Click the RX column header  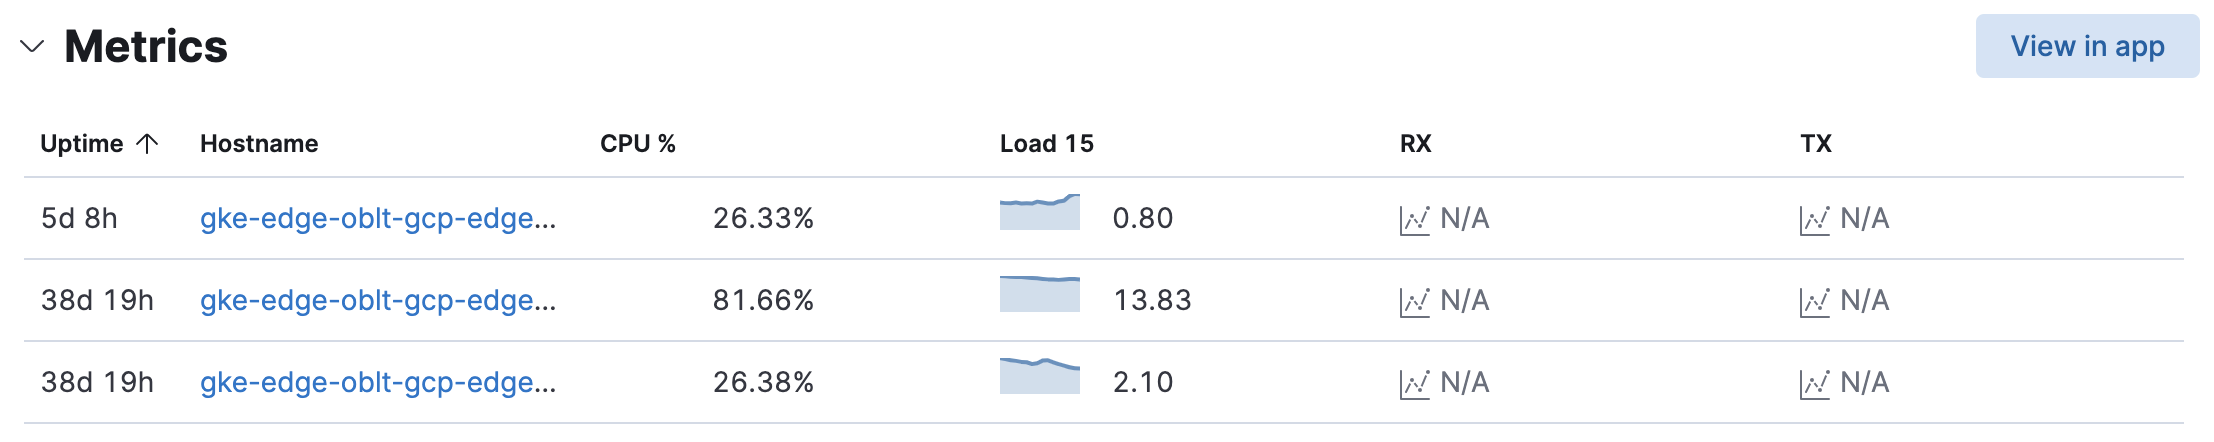pos(1415,144)
